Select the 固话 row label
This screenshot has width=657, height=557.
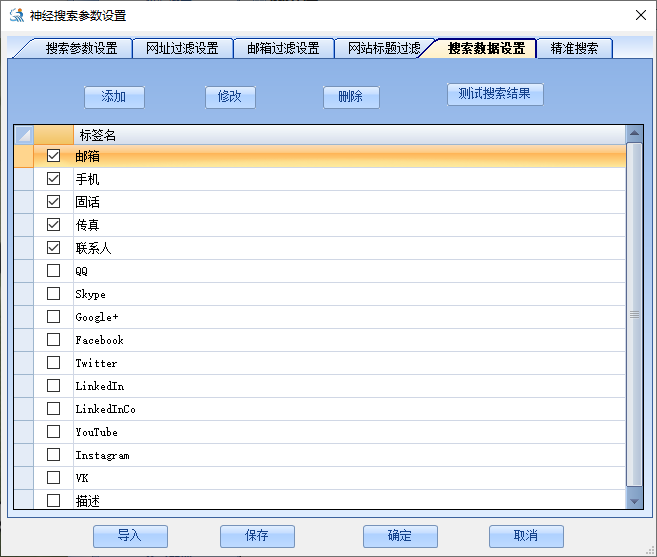click(88, 202)
